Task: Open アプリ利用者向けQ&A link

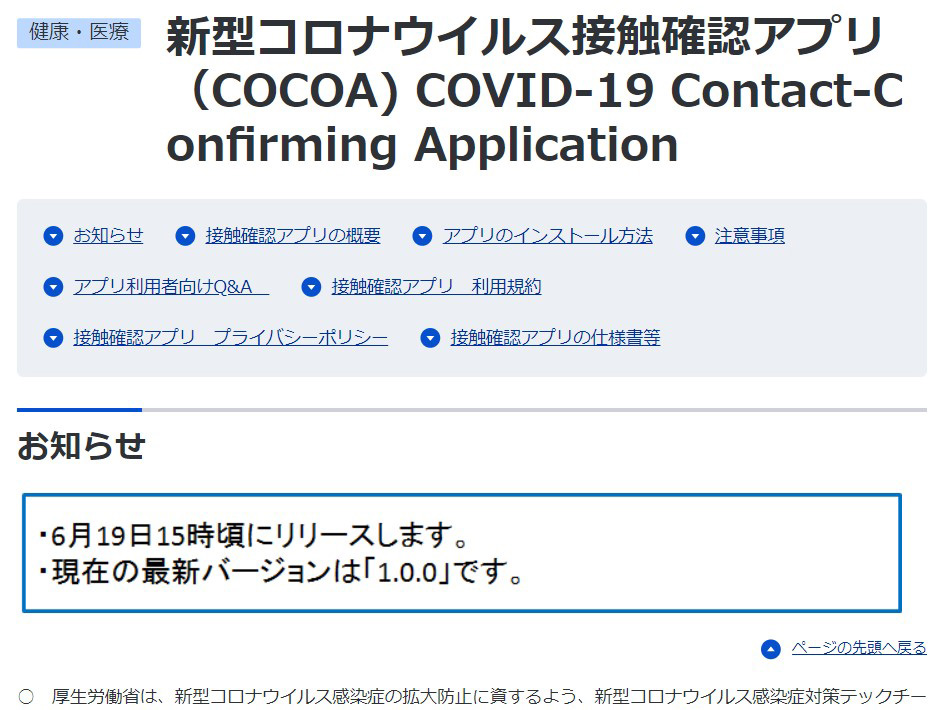Action: click(x=170, y=287)
